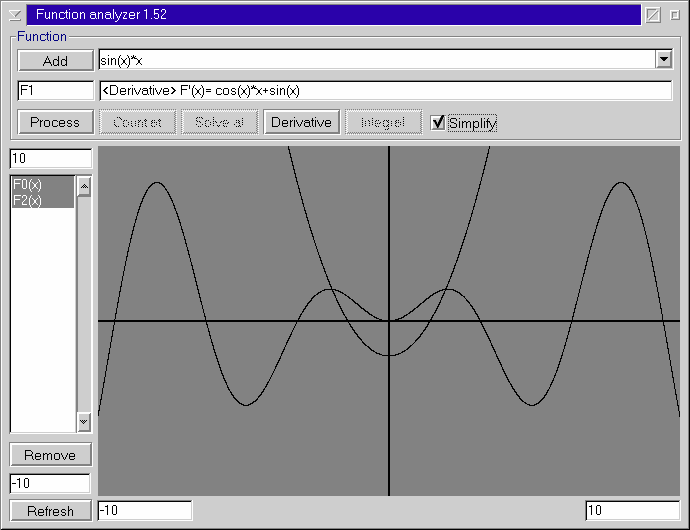Image resolution: width=690 pixels, height=530 pixels.
Task: Click the Function analyzer 1.52 title bar
Action: point(334,15)
